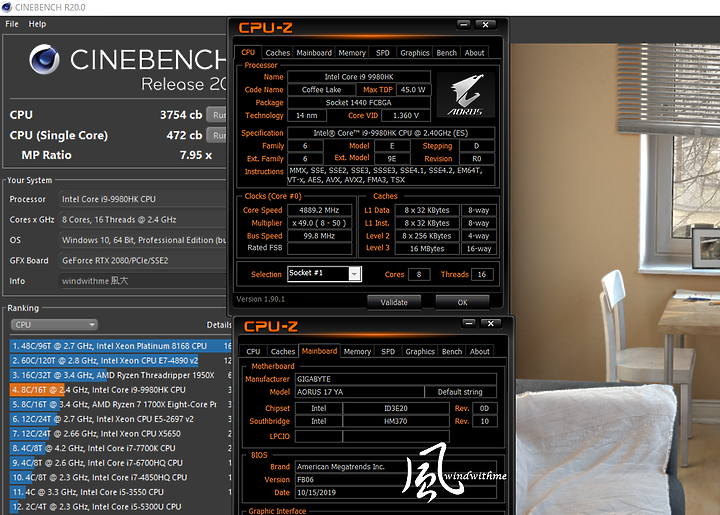This screenshot has width=720, height=515.
Task: Open the File menu in Cinebench
Action: (12, 24)
